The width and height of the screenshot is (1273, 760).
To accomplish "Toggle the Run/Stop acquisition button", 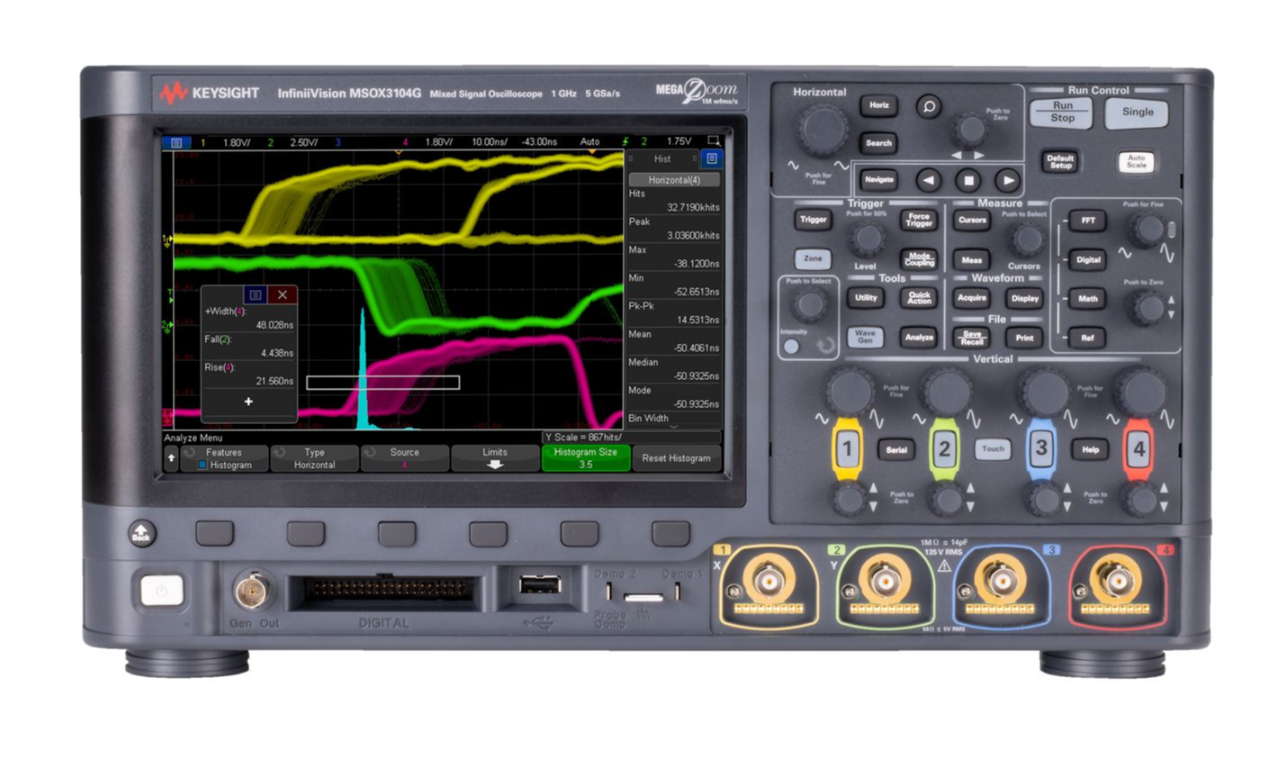I will (1061, 112).
